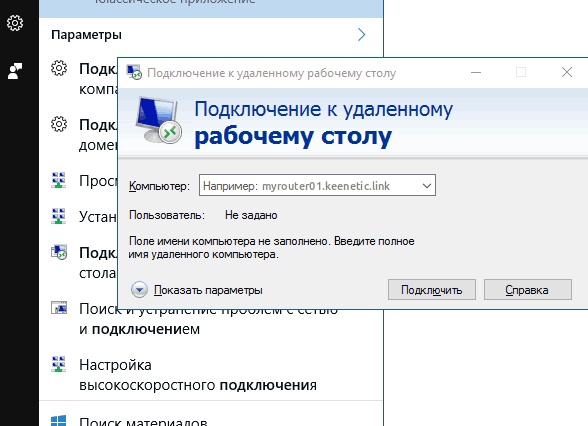
Task: Click remote desktop icon in search results
Action: (59, 252)
